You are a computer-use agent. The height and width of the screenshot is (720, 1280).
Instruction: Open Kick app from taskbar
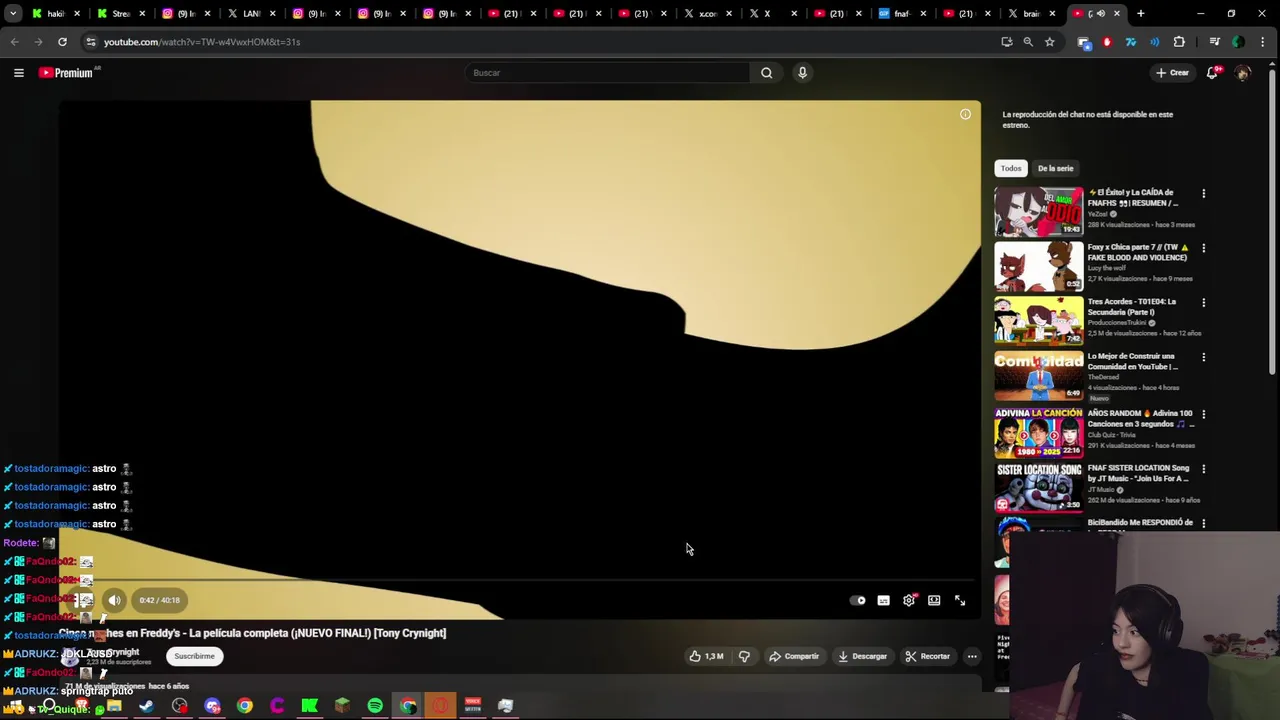(x=310, y=706)
